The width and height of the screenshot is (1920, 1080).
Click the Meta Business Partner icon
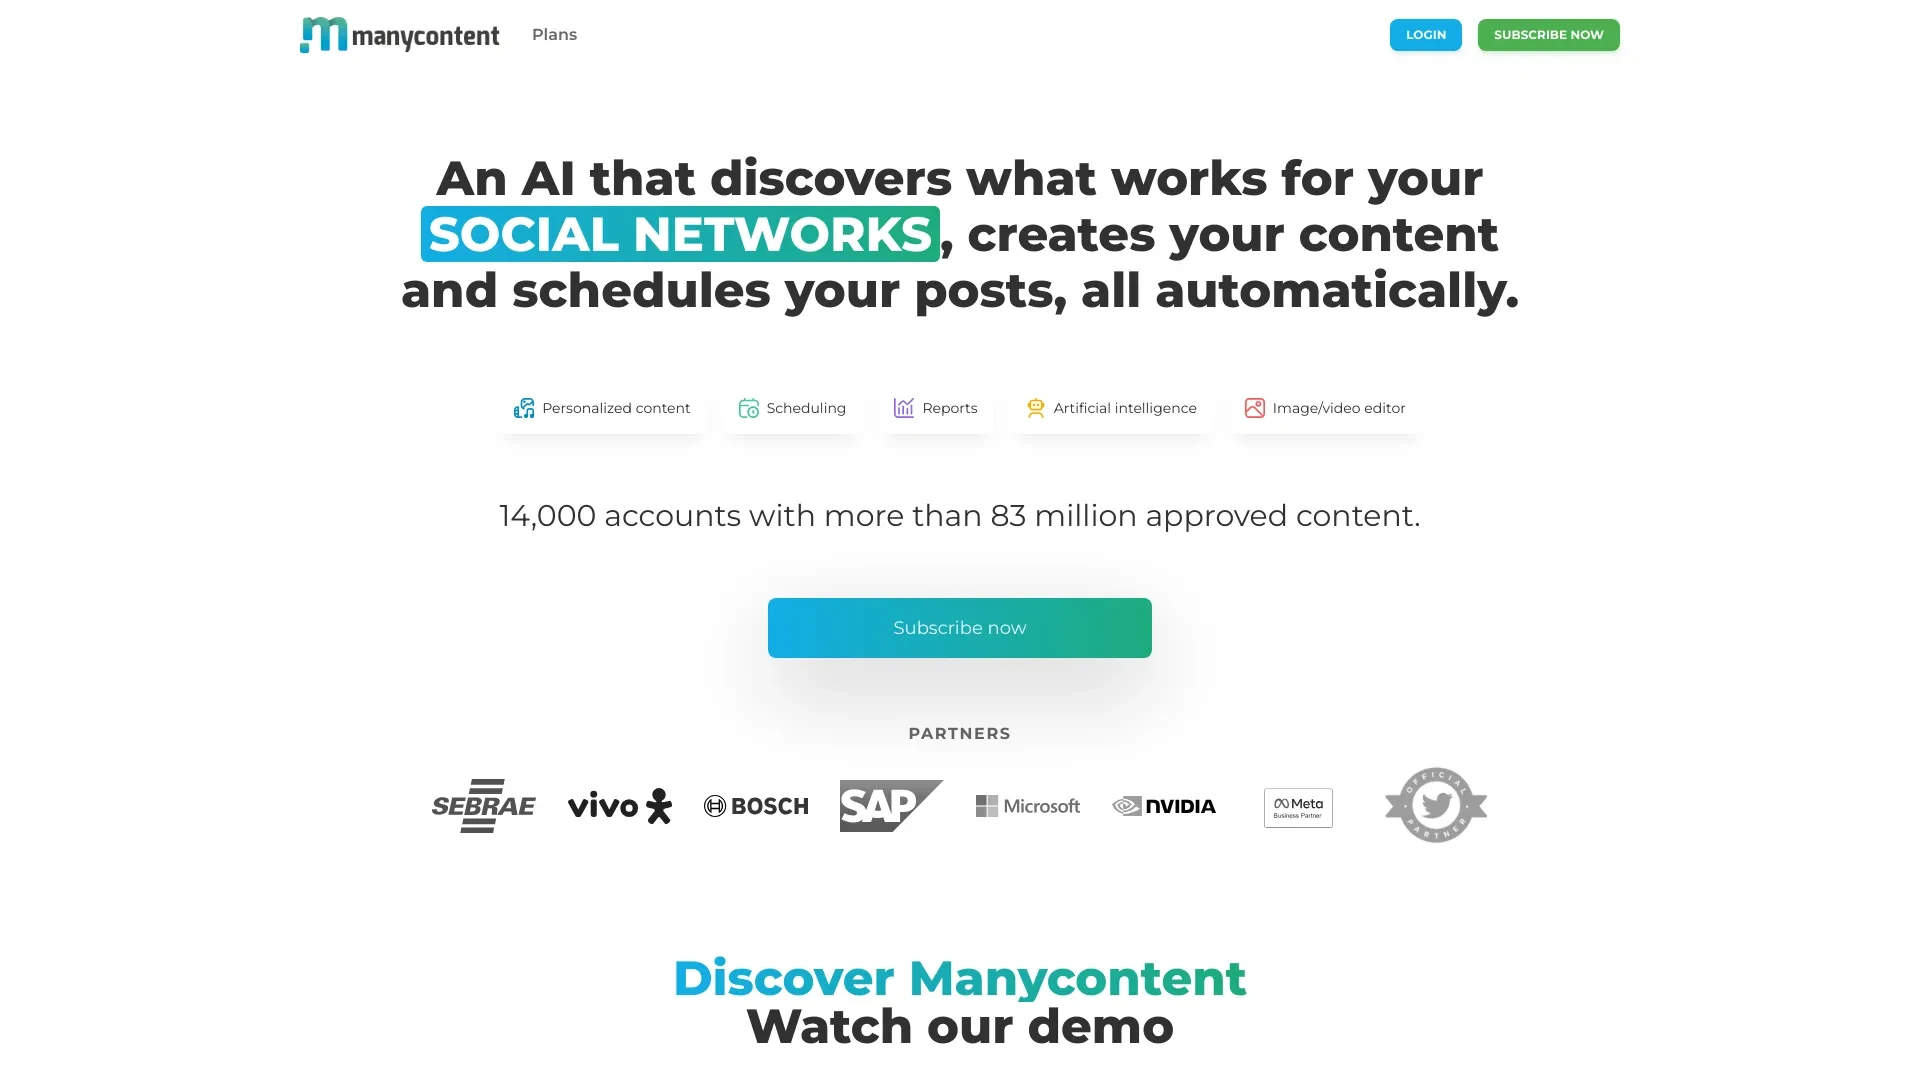pyautogui.click(x=1296, y=806)
